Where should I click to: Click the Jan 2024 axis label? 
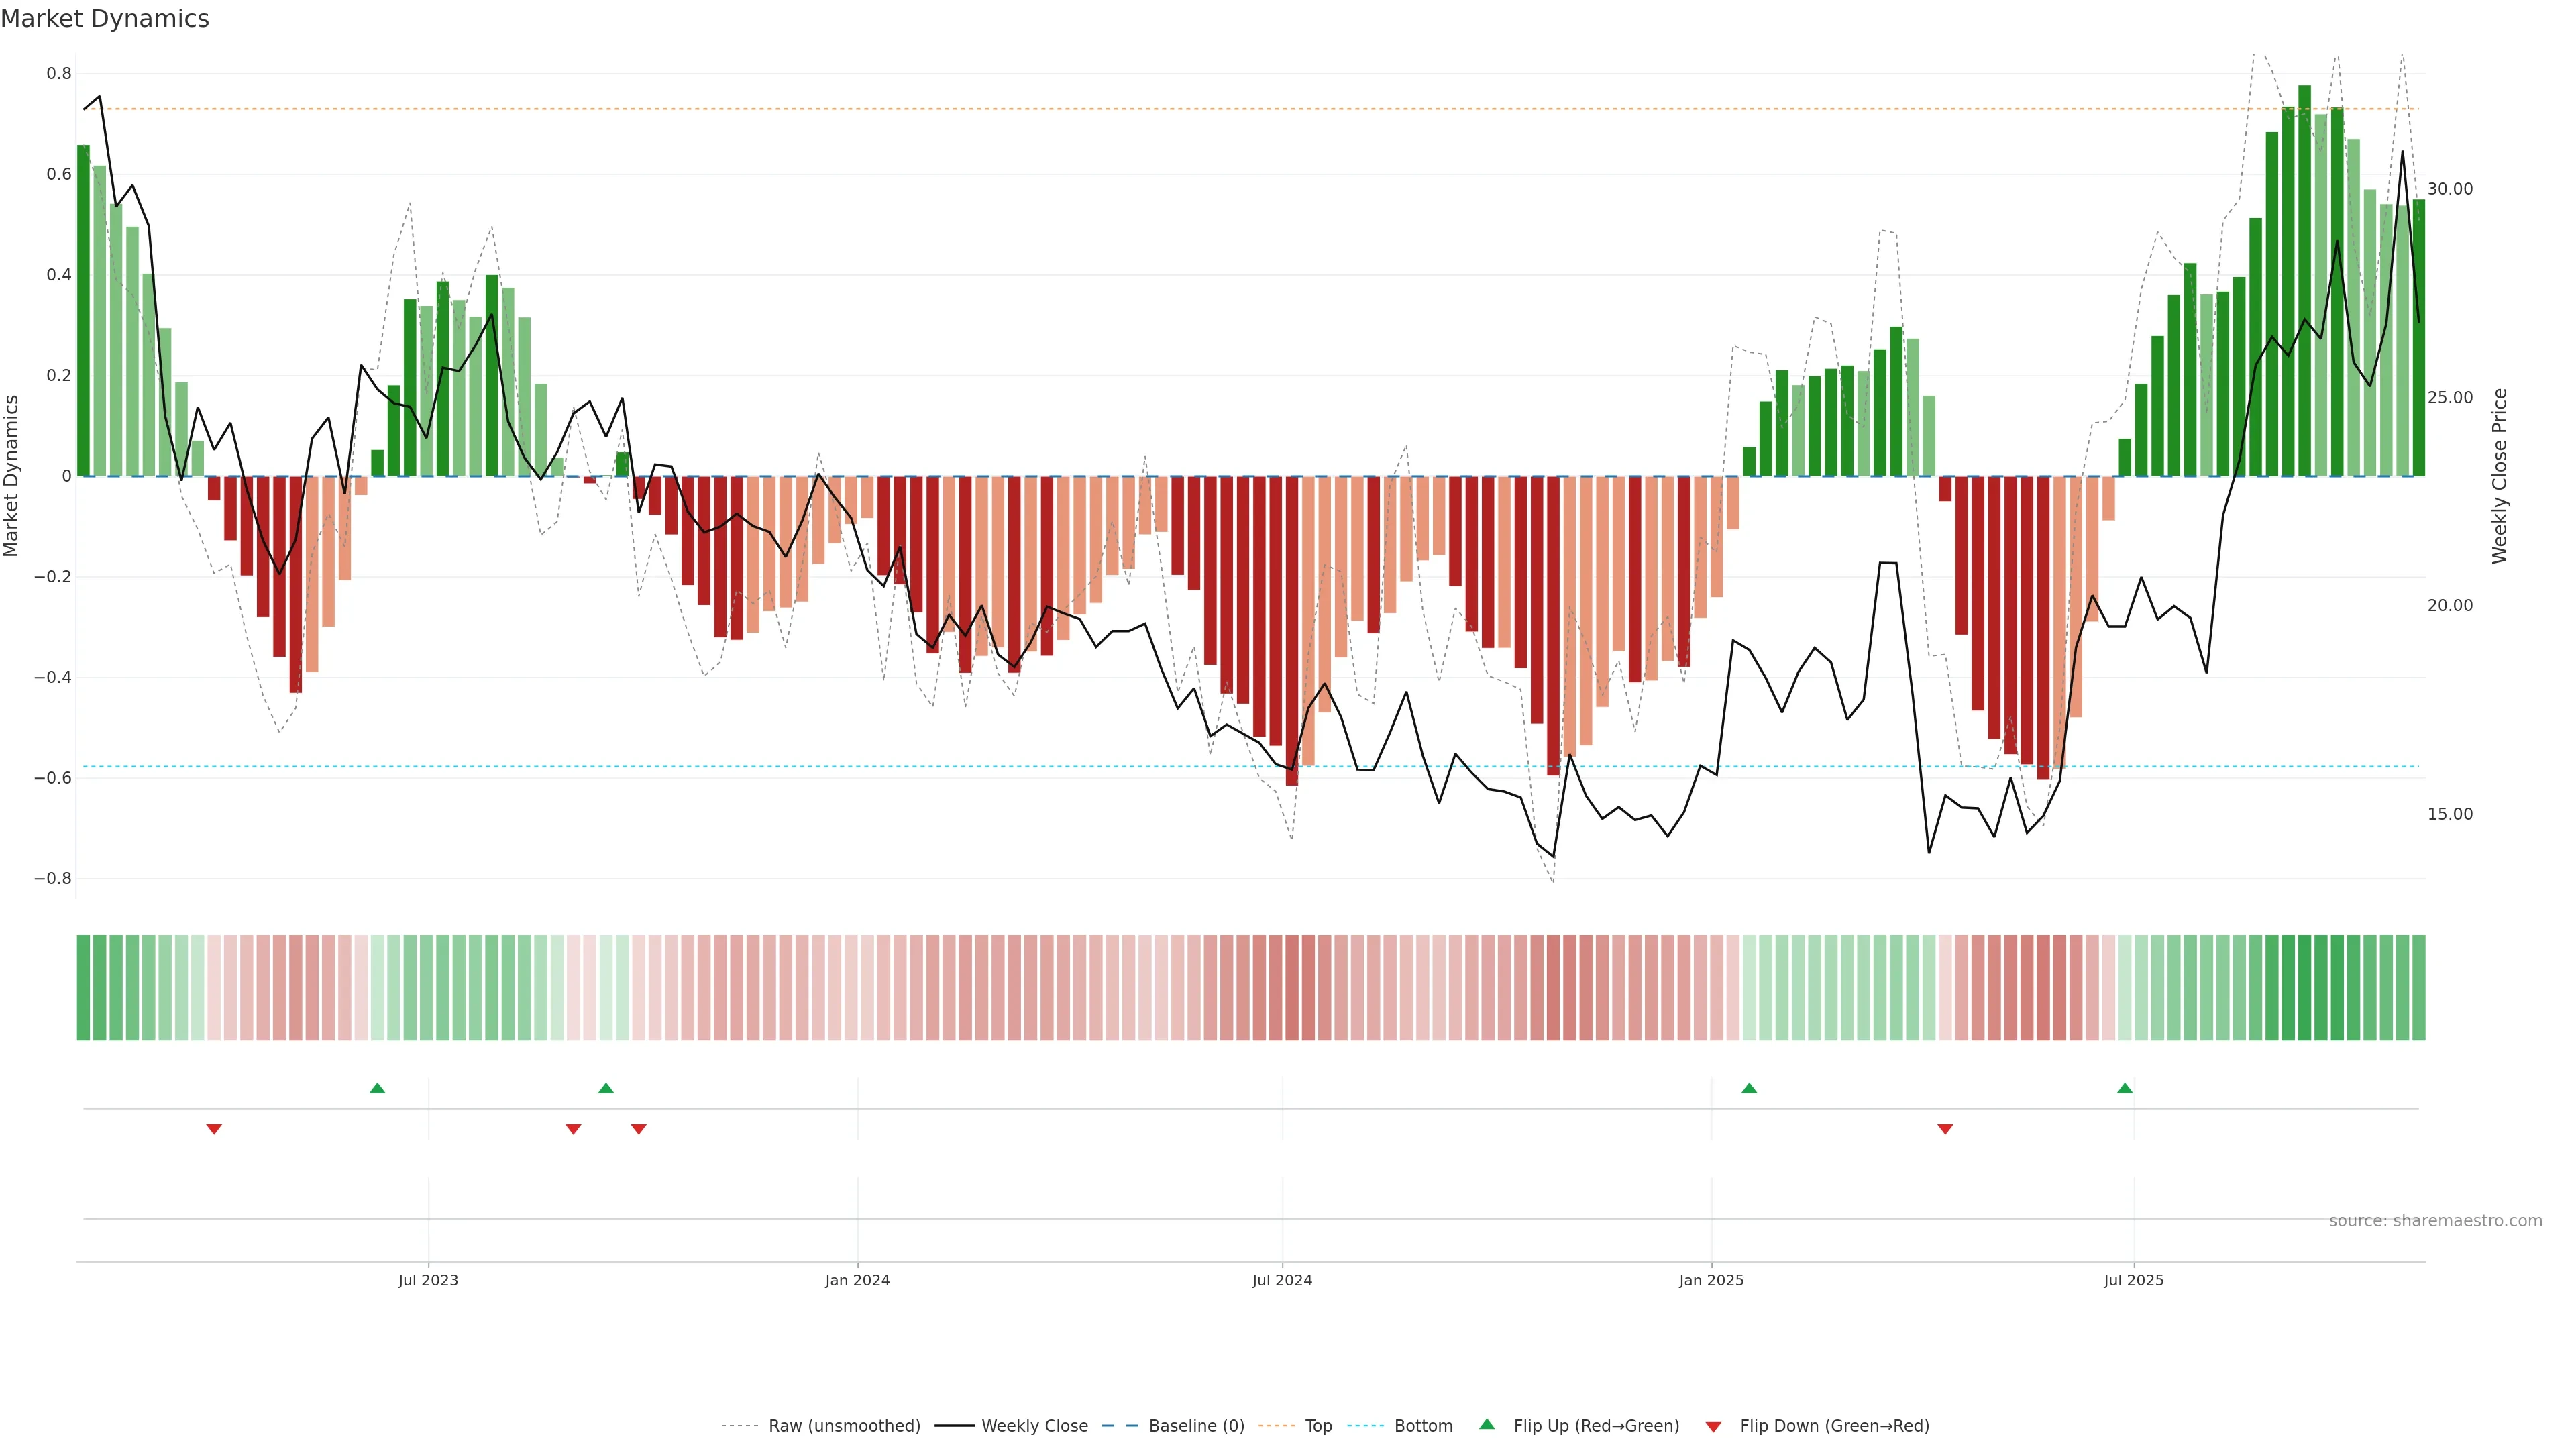[x=857, y=1280]
